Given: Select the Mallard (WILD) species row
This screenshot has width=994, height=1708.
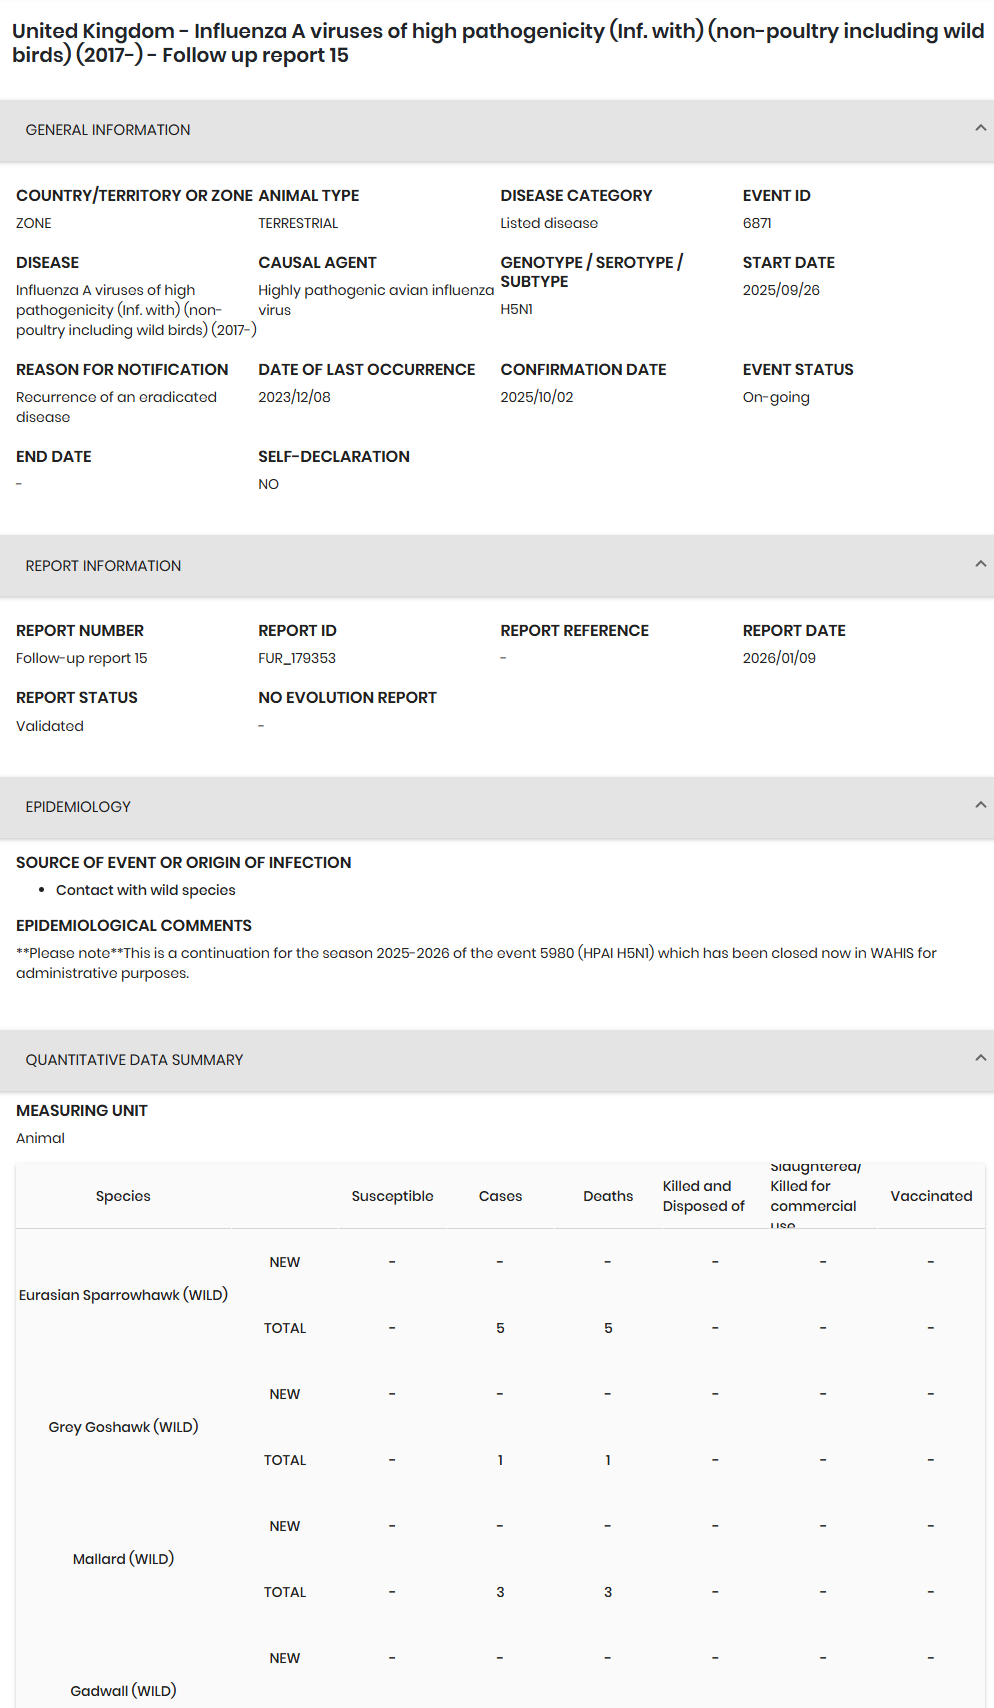Looking at the screenshot, I should 123,1559.
